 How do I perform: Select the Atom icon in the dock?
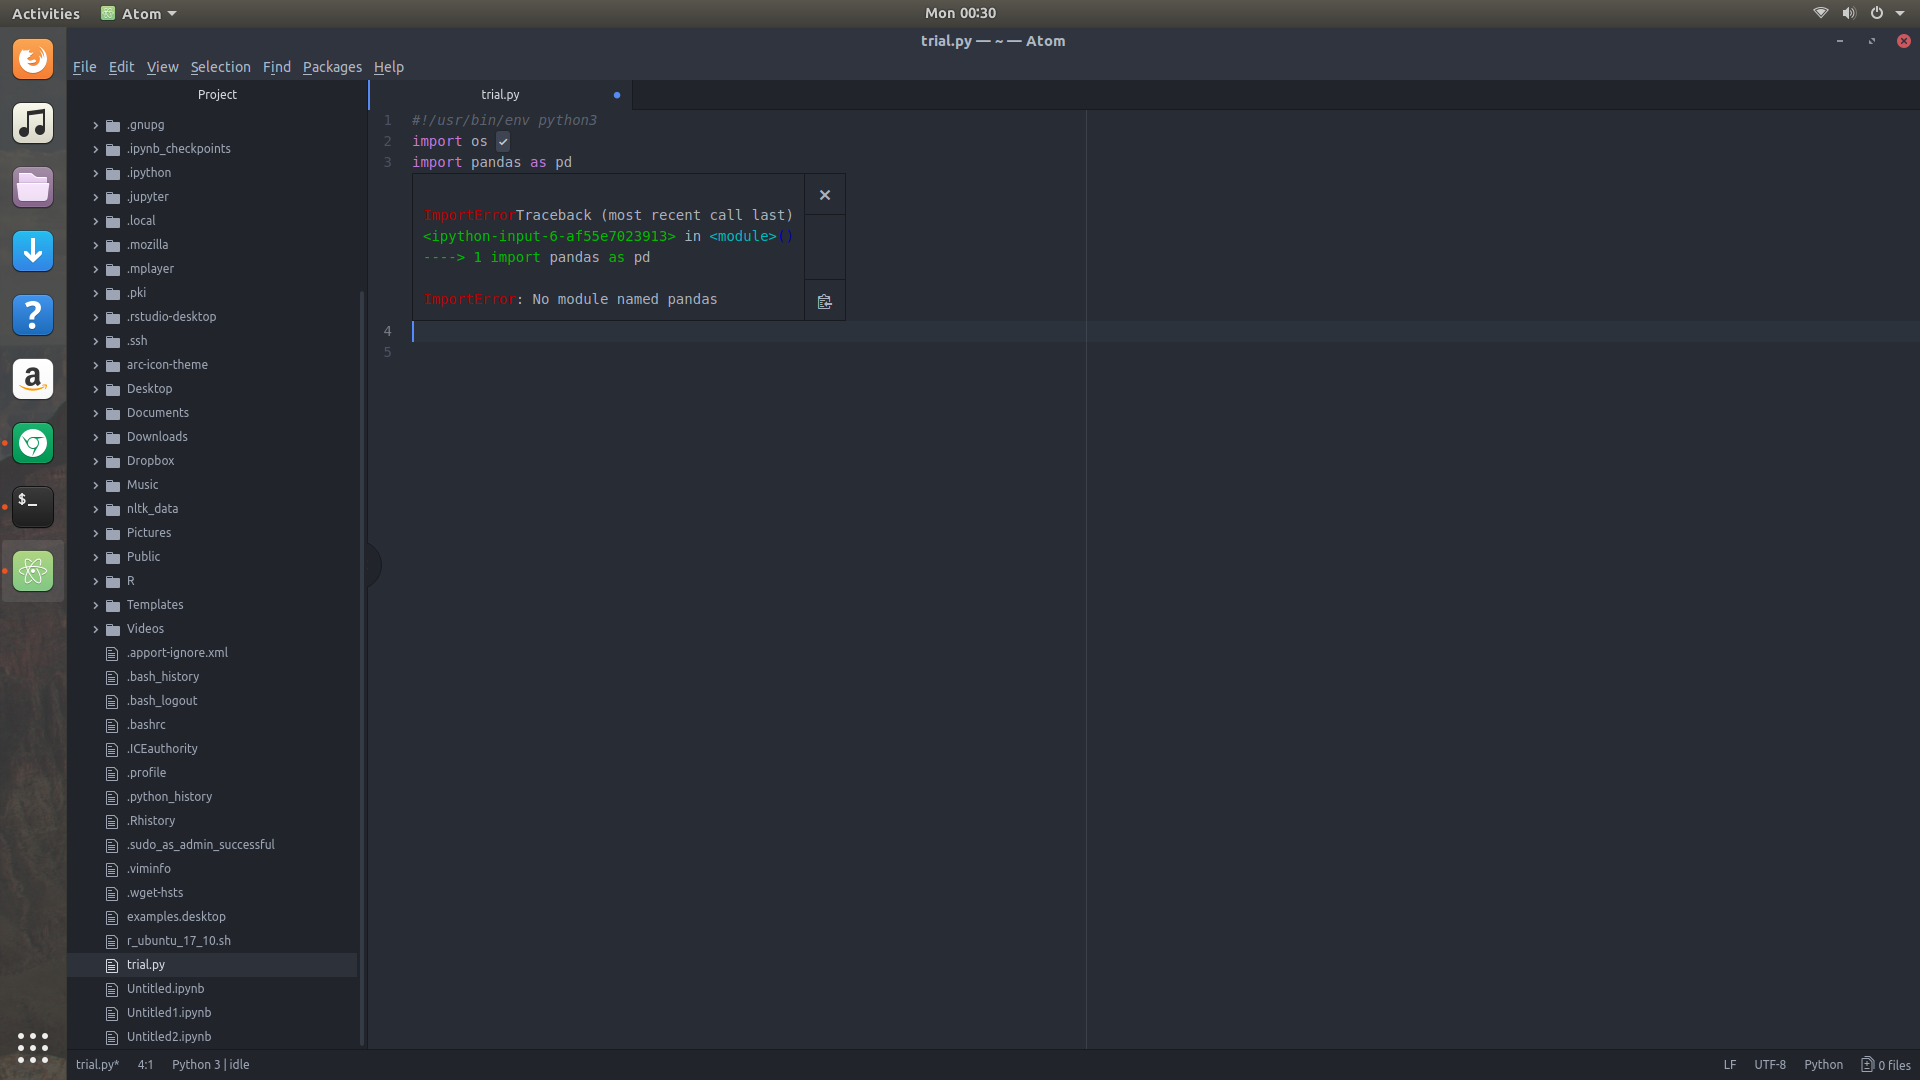(x=33, y=571)
